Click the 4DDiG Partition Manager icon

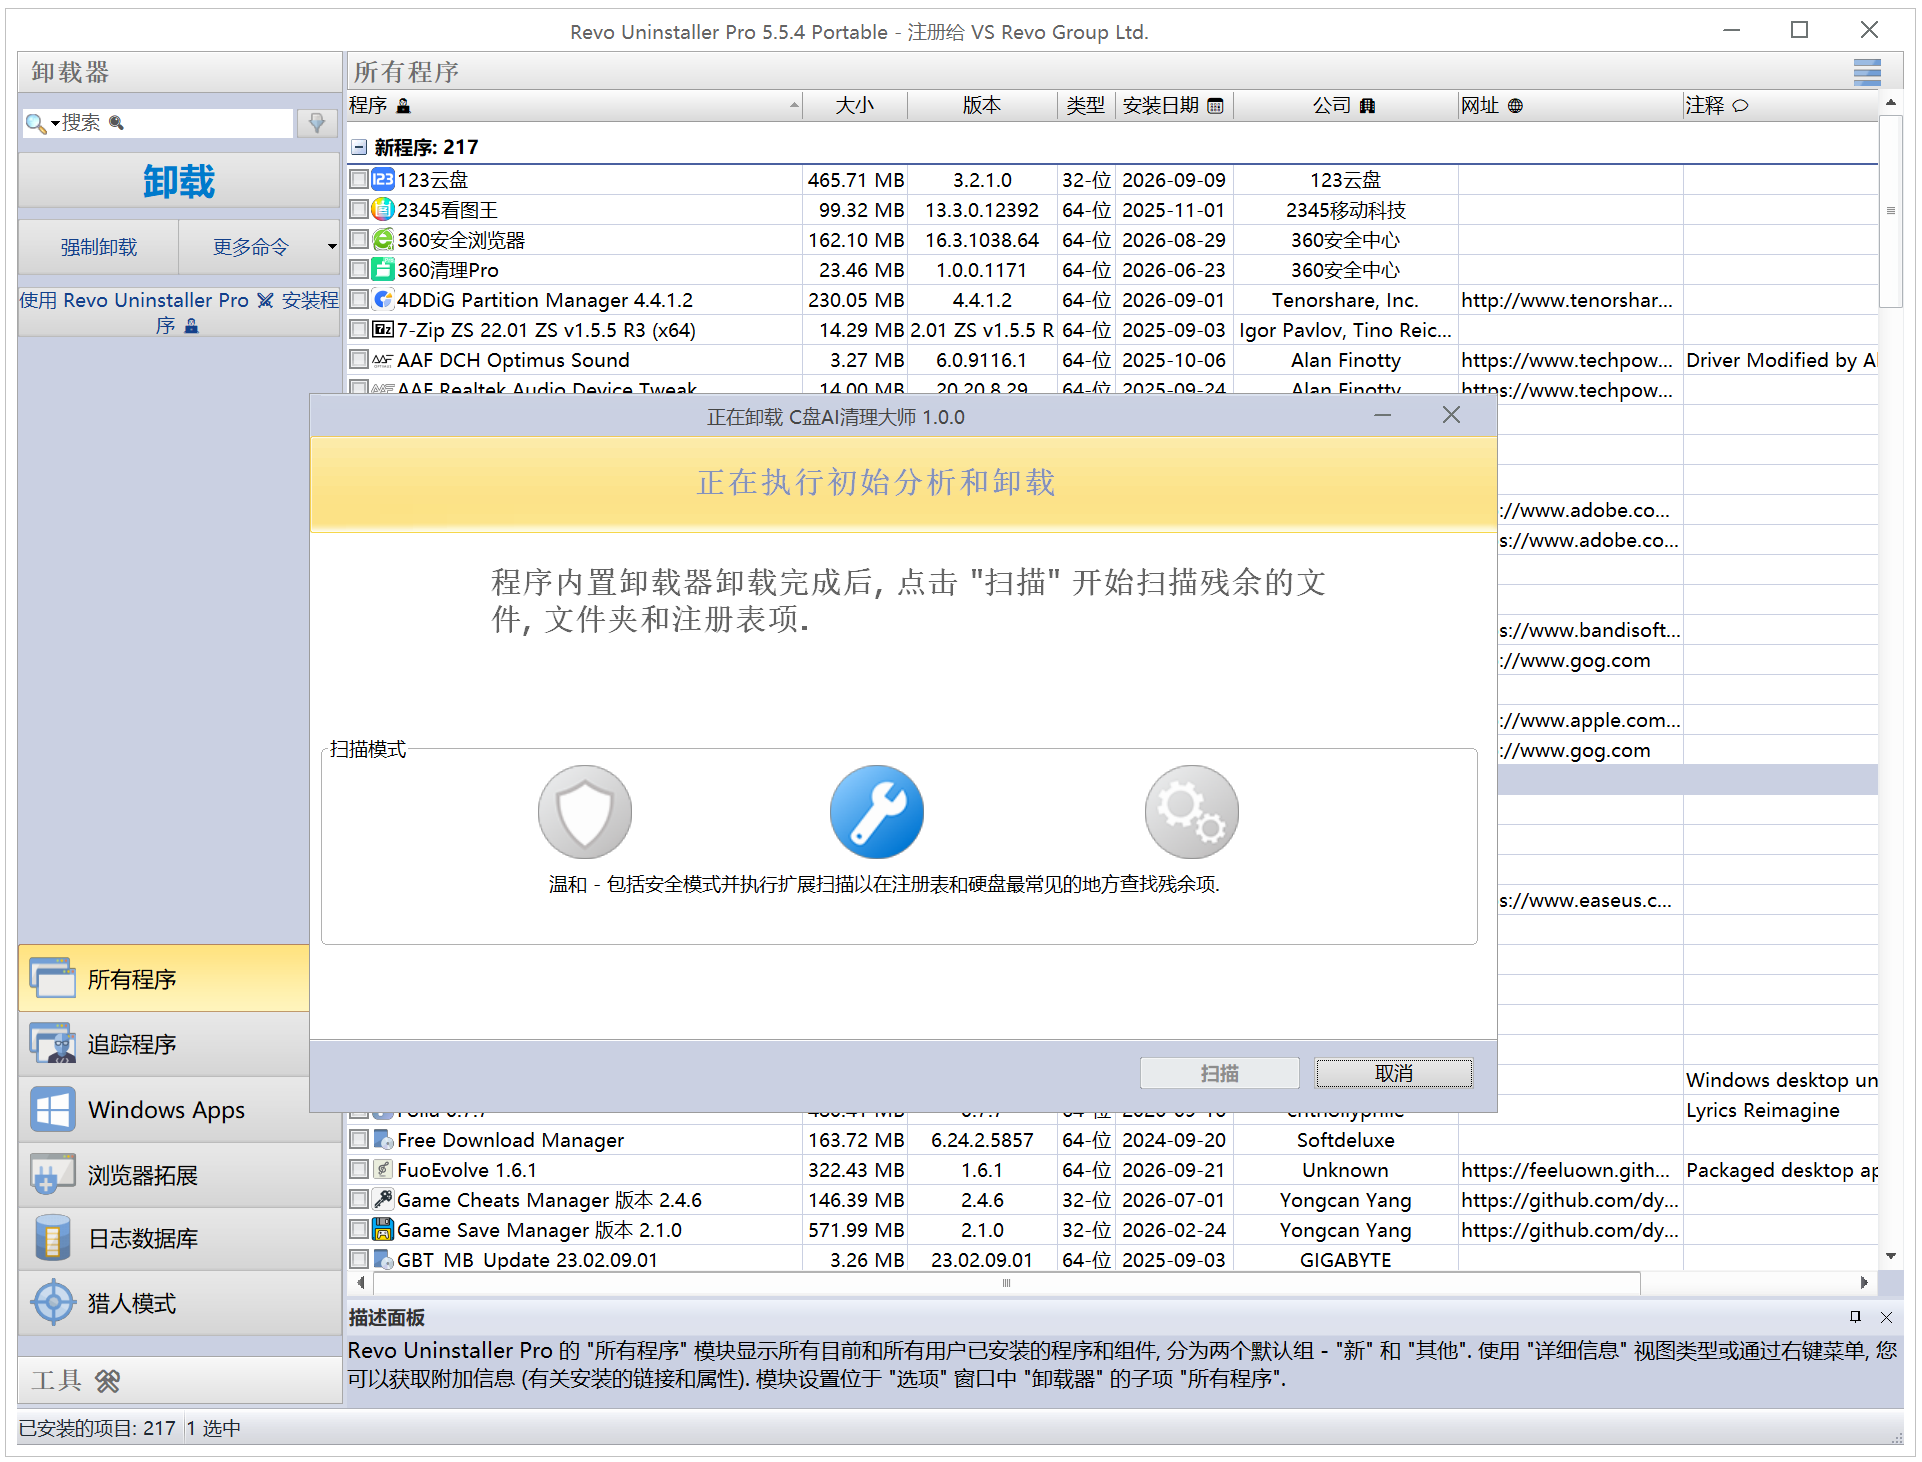383,300
